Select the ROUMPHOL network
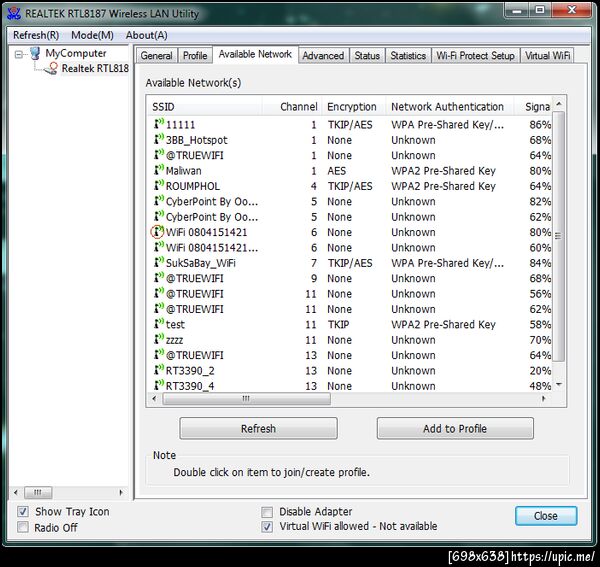Viewport: 600px width, 567px height. [351, 186]
